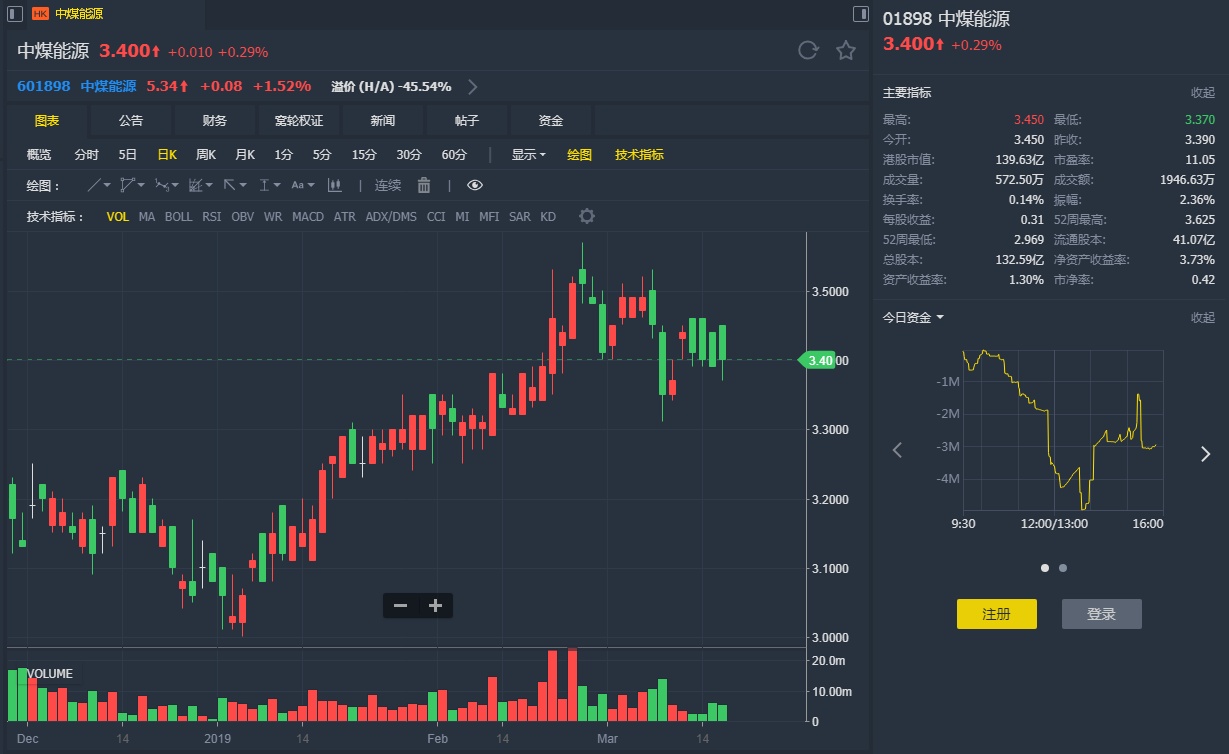The height and width of the screenshot is (754, 1229).
Task: Click the candlestick pattern tool icon
Action: [x=334, y=185]
